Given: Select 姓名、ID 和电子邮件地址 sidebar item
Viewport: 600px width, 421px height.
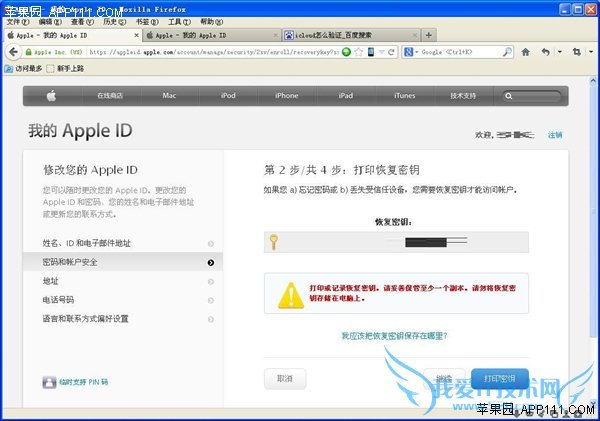Looking at the screenshot, I should (x=123, y=243).
